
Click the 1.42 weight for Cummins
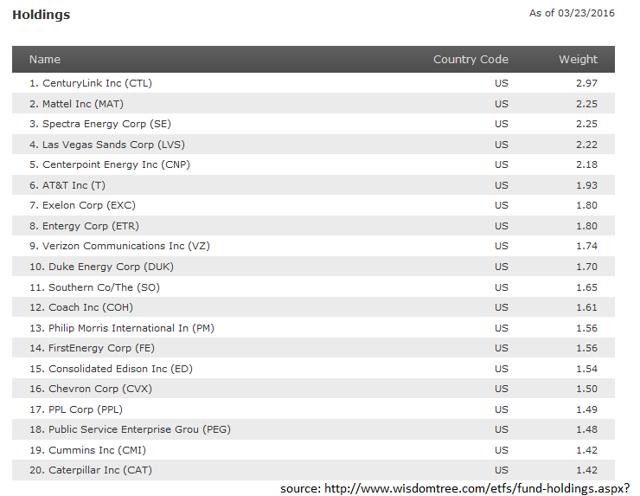[x=587, y=450]
